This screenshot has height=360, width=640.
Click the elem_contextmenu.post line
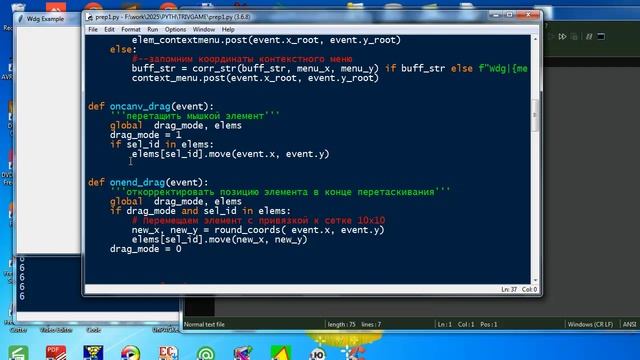266,40
